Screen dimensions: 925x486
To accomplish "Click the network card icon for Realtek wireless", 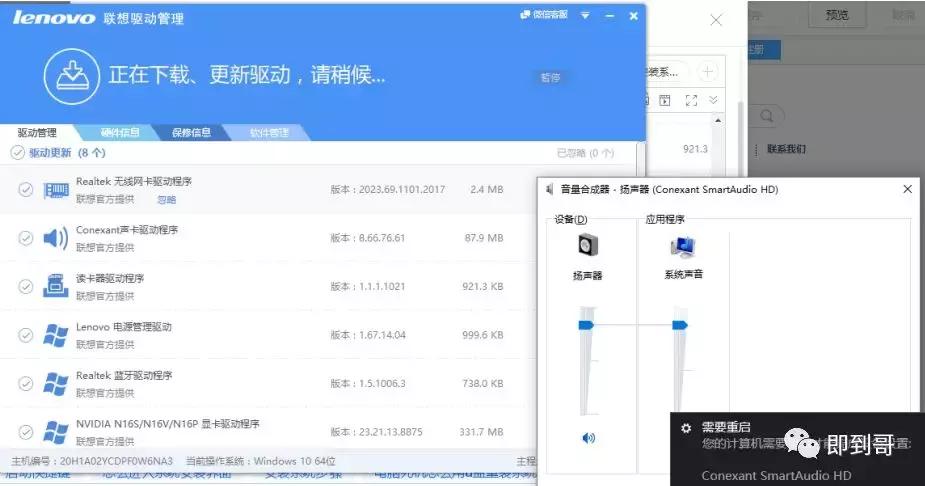I will tap(56, 190).
